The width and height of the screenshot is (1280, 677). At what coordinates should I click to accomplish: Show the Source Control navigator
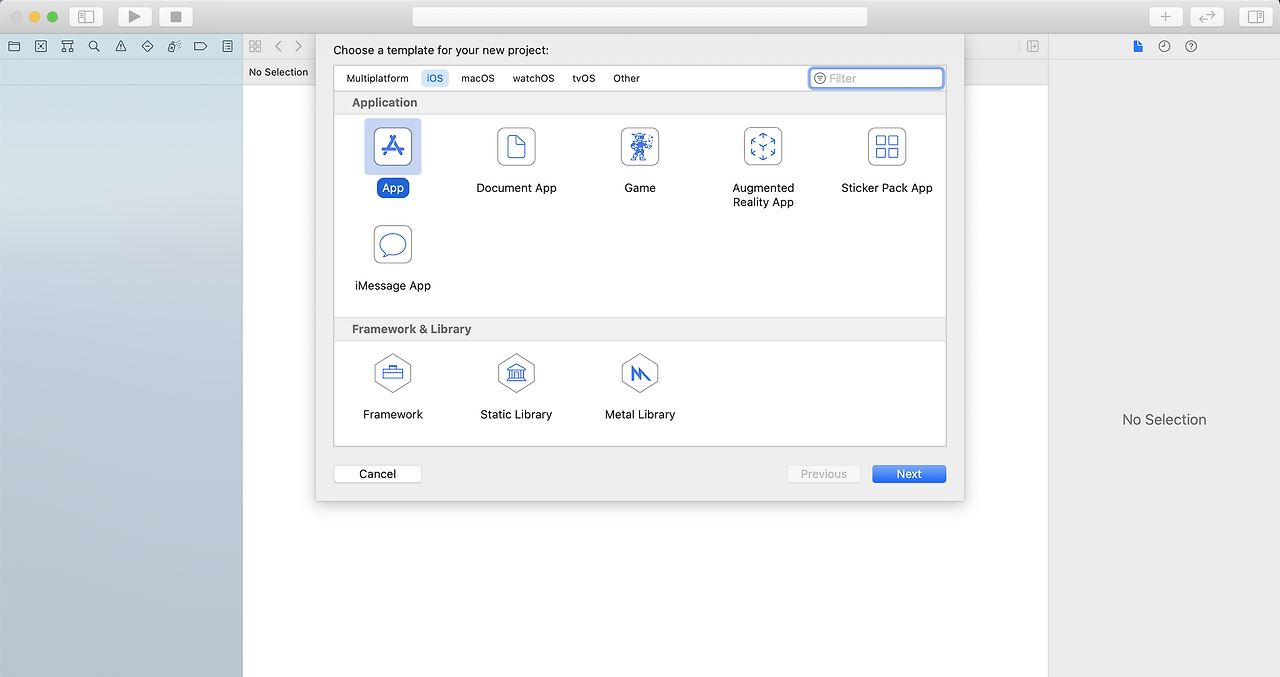coord(41,46)
